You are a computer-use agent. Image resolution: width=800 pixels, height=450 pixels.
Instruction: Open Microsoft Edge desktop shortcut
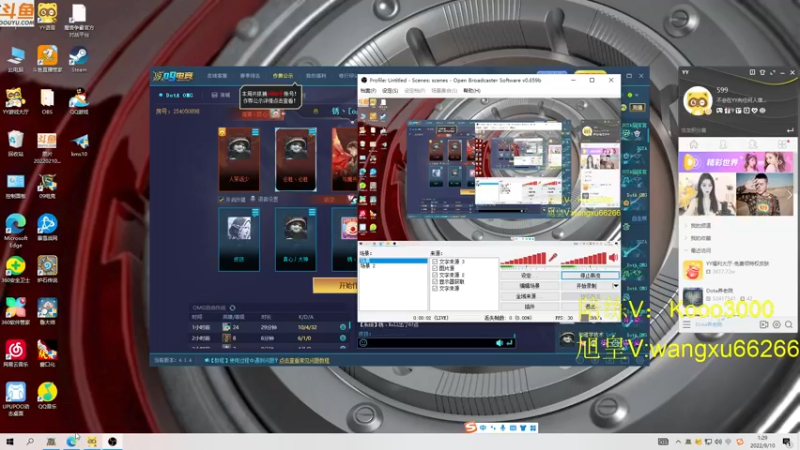point(16,230)
